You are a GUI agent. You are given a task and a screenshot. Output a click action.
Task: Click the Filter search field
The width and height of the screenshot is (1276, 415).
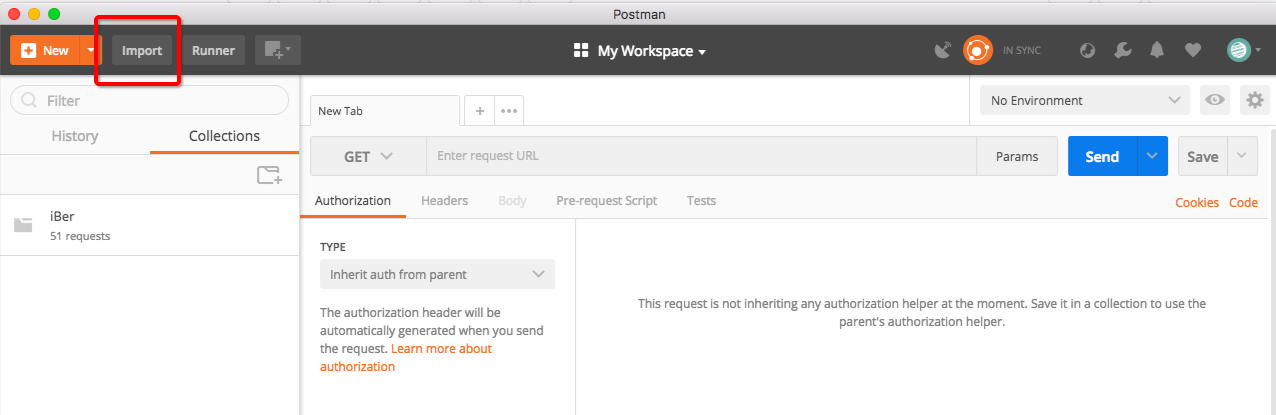[x=149, y=100]
